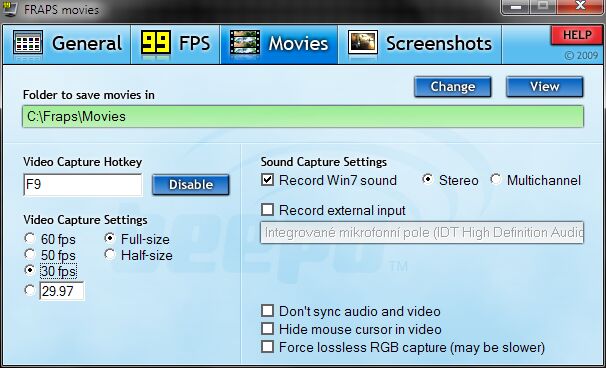The image size is (606, 368).
Task: Go to the Screenshots tab
Action: 420,44
